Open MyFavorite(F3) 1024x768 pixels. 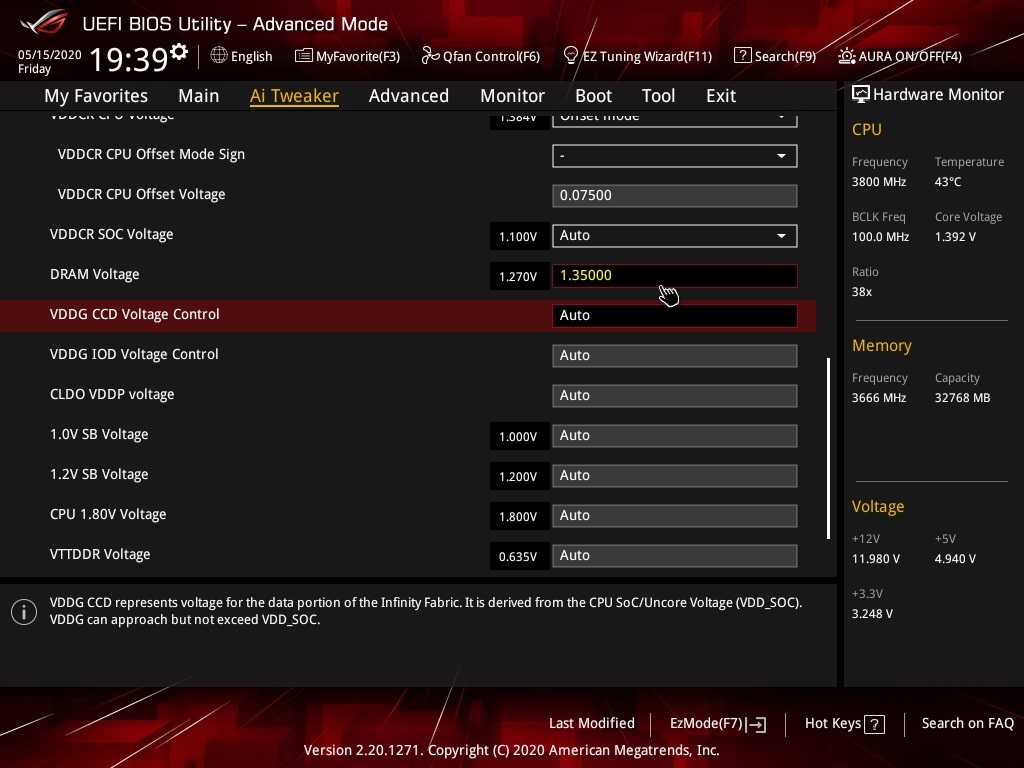pyautogui.click(x=347, y=56)
